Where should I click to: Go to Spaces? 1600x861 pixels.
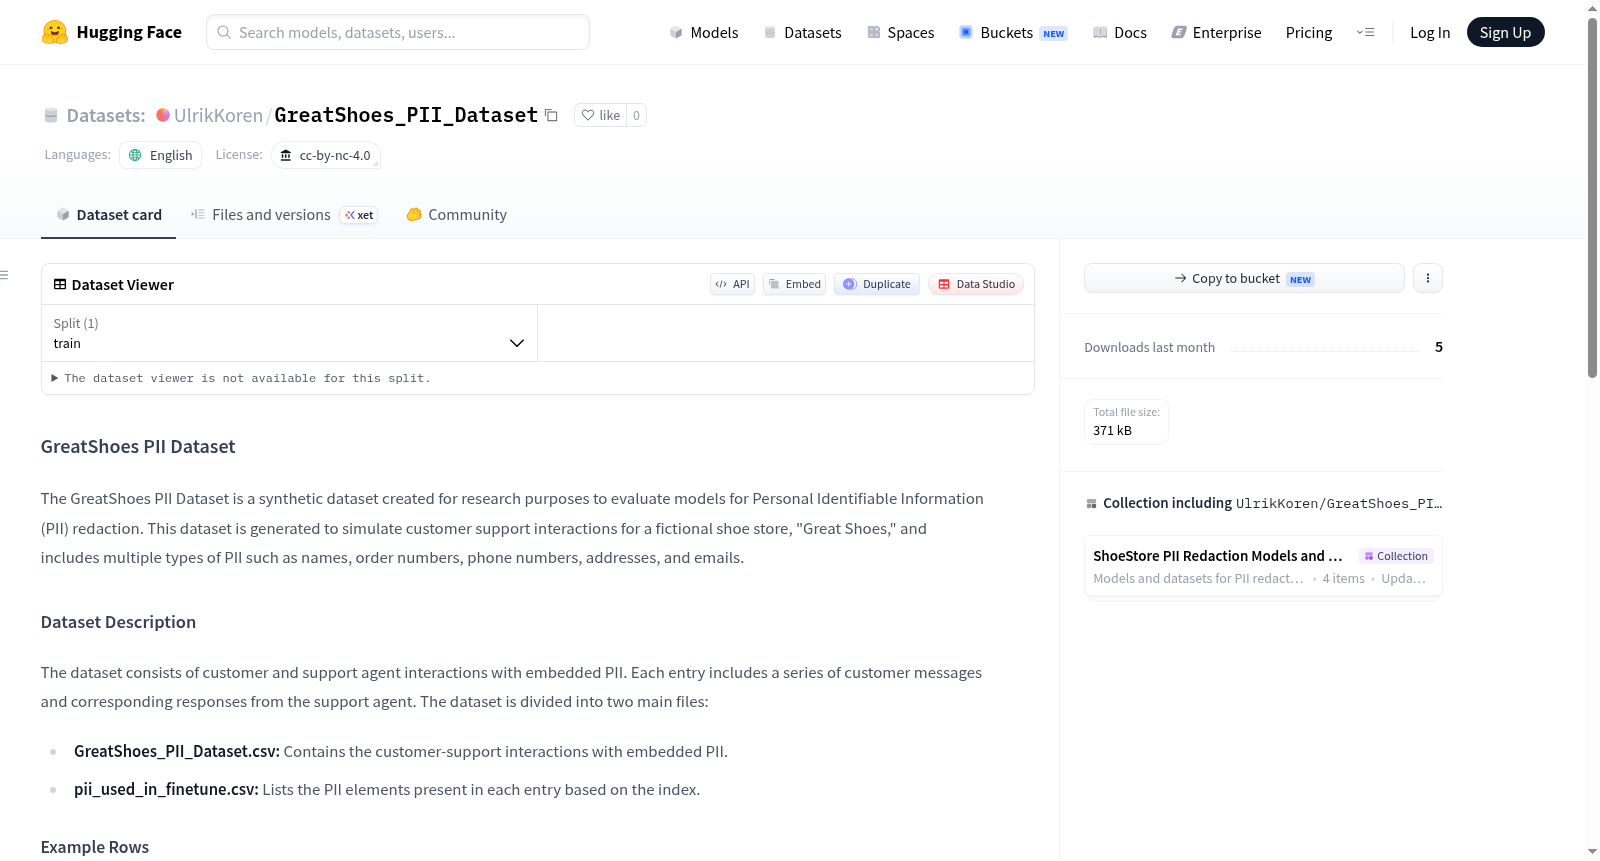coord(900,33)
